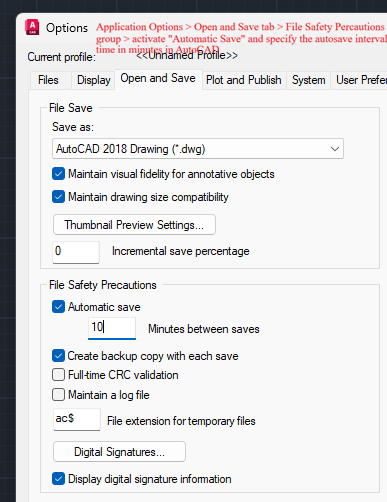Enable Maintain a log file checkbox
This screenshot has height=502, width=387.
[58, 395]
